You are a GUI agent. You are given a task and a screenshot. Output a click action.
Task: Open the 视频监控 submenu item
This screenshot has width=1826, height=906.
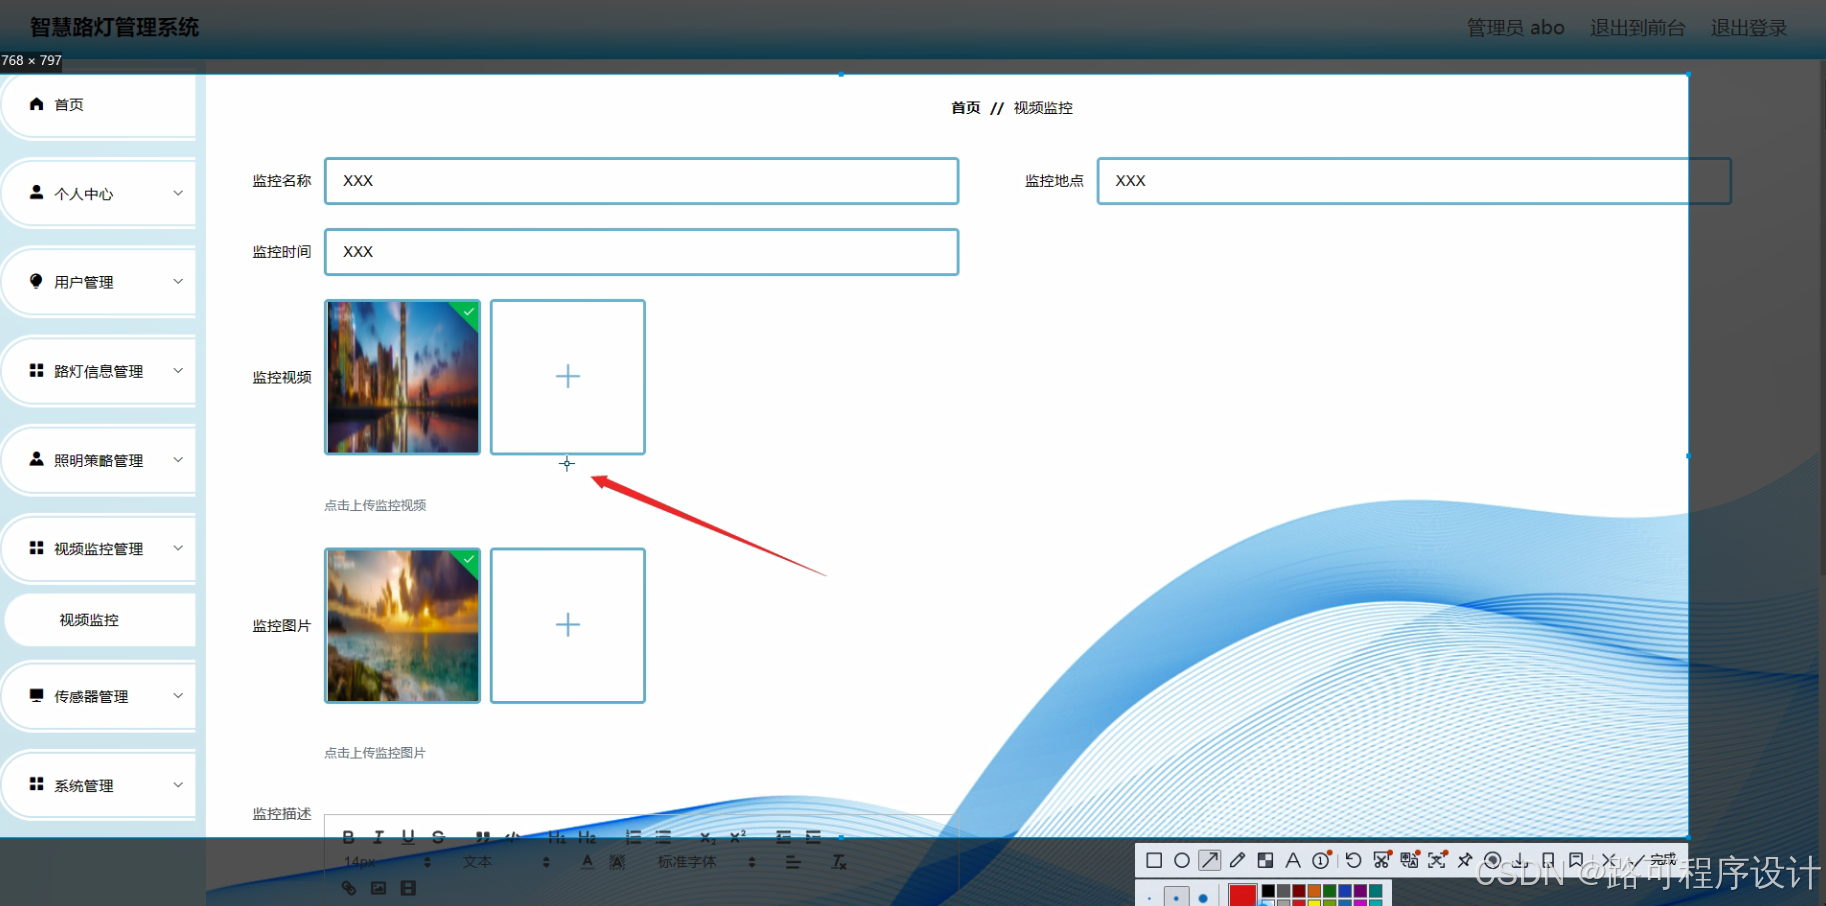[99, 620]
